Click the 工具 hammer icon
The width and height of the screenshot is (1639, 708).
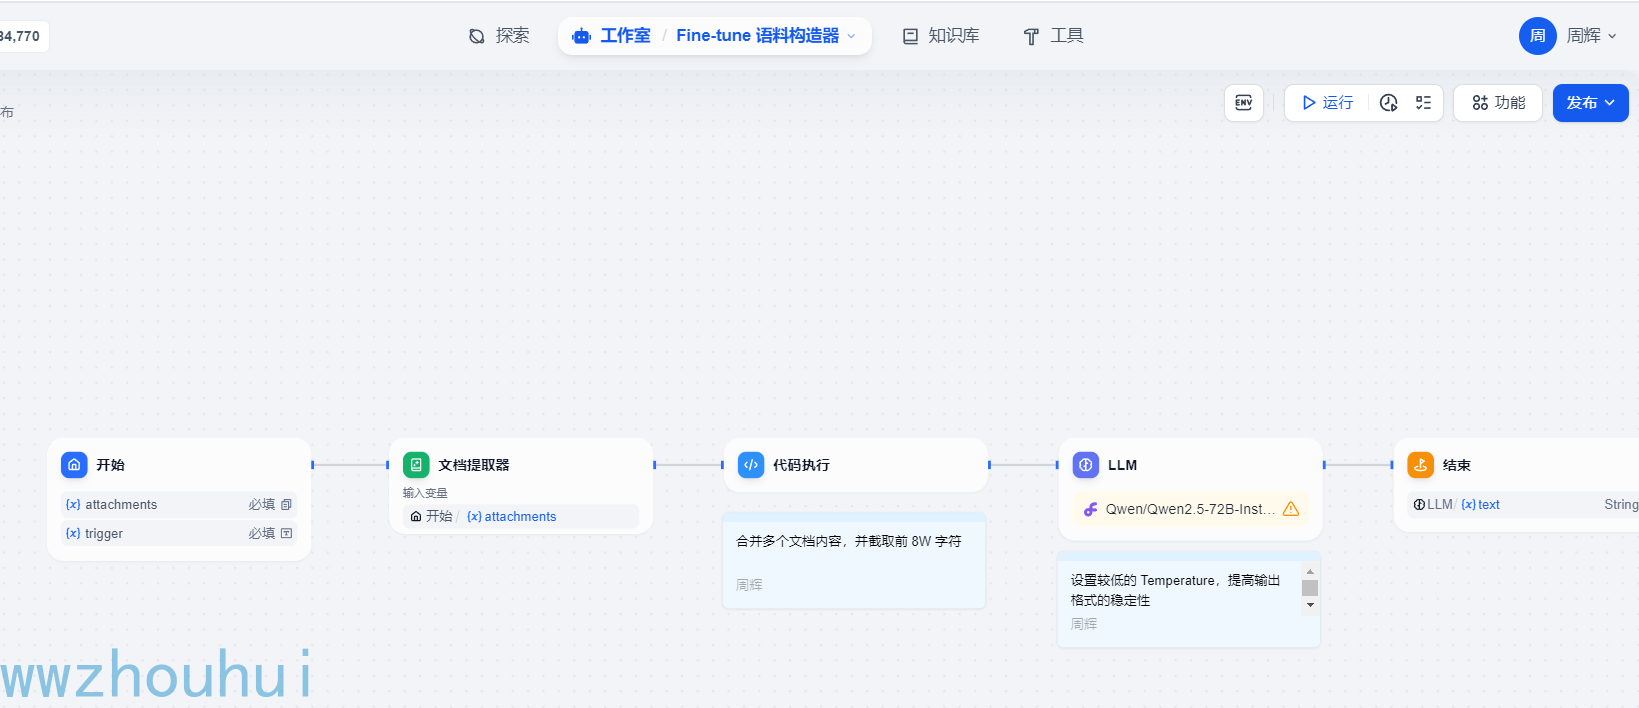1031,37
